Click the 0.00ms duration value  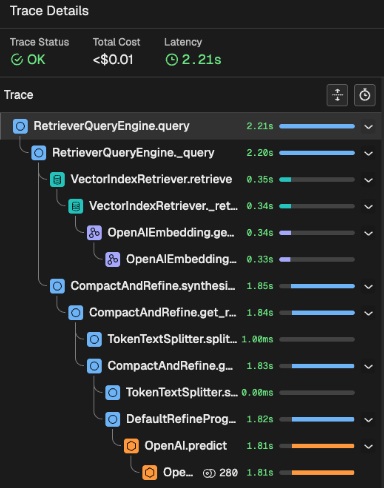pos(257,393)
